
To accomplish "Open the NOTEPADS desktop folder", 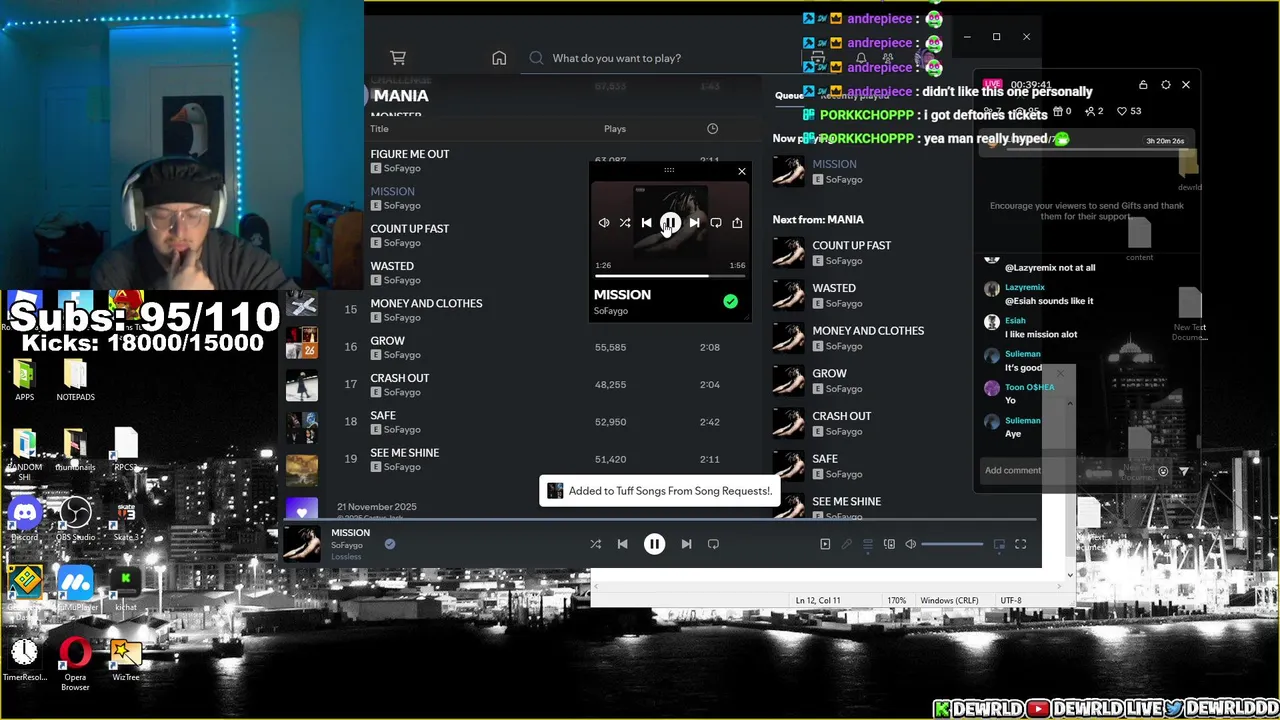I will (75, 380).
